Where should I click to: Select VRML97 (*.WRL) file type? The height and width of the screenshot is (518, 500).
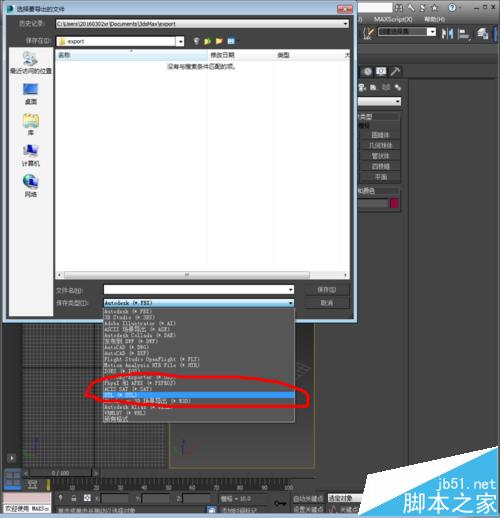coord(199,413)
